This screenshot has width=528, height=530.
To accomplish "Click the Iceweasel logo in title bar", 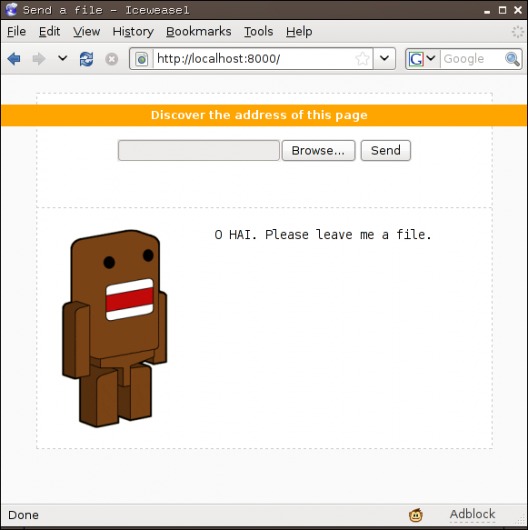I will 11,9.
